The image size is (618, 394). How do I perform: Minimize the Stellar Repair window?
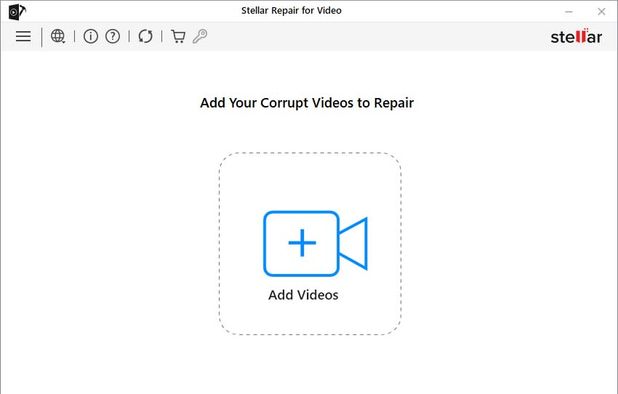coord(569,12)
